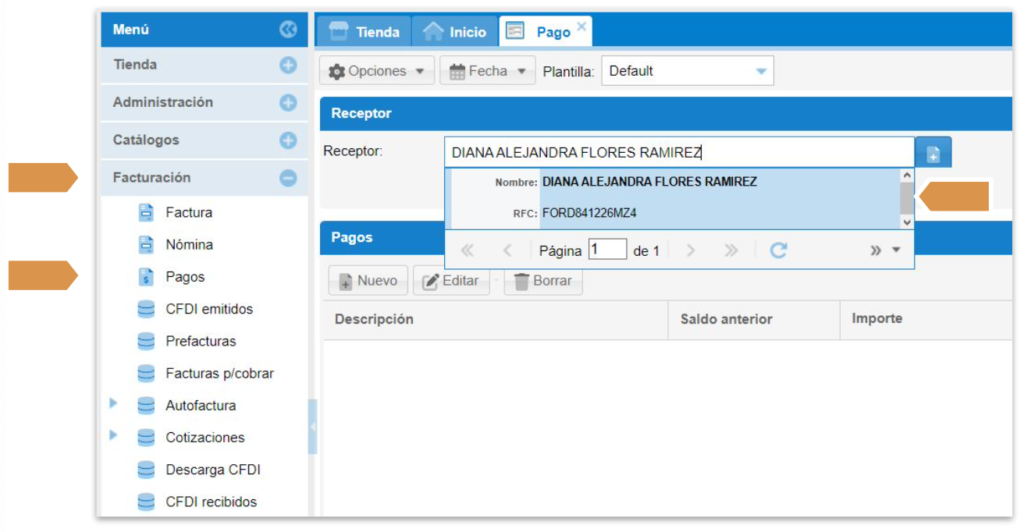
Task: Collapse the Facturación menu section
Action: [x=288, y=178]
